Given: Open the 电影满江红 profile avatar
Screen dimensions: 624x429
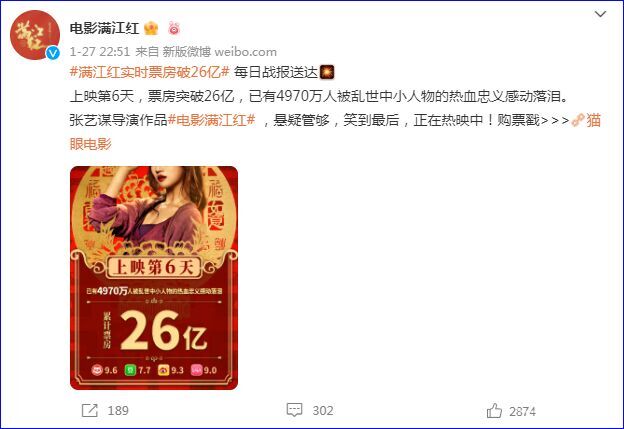Looking at the screenshot, I should 35,35.
